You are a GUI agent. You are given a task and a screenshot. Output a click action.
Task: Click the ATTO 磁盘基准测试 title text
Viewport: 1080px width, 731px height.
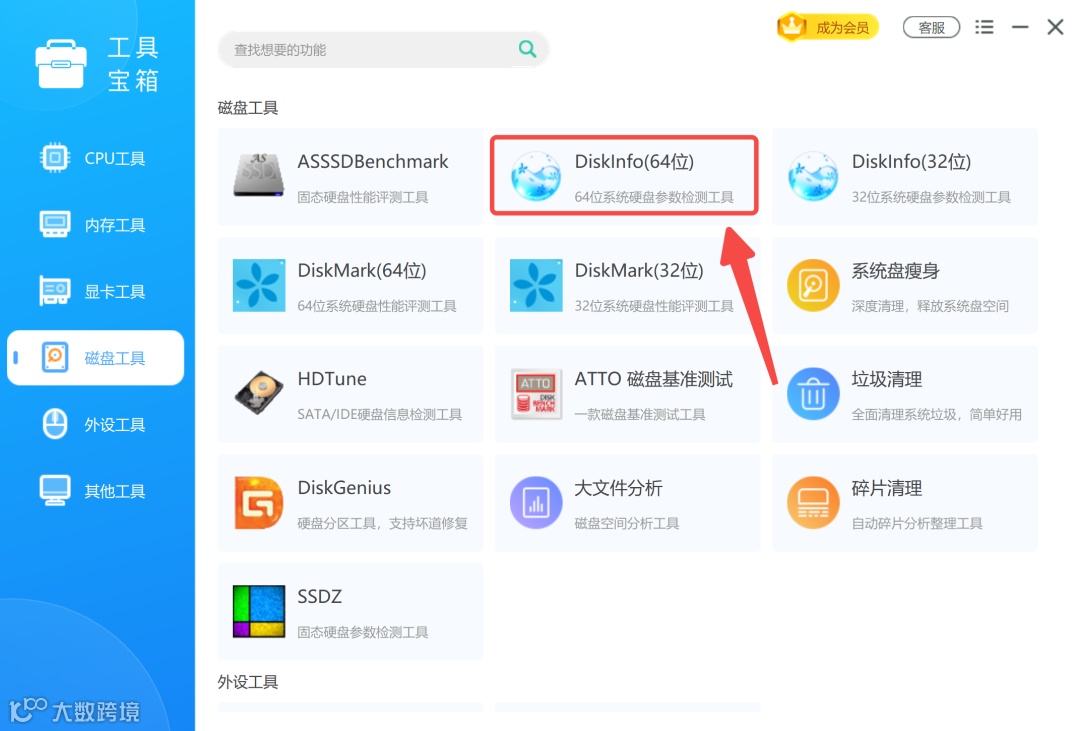pyautogui.click(x=654, y=379)
